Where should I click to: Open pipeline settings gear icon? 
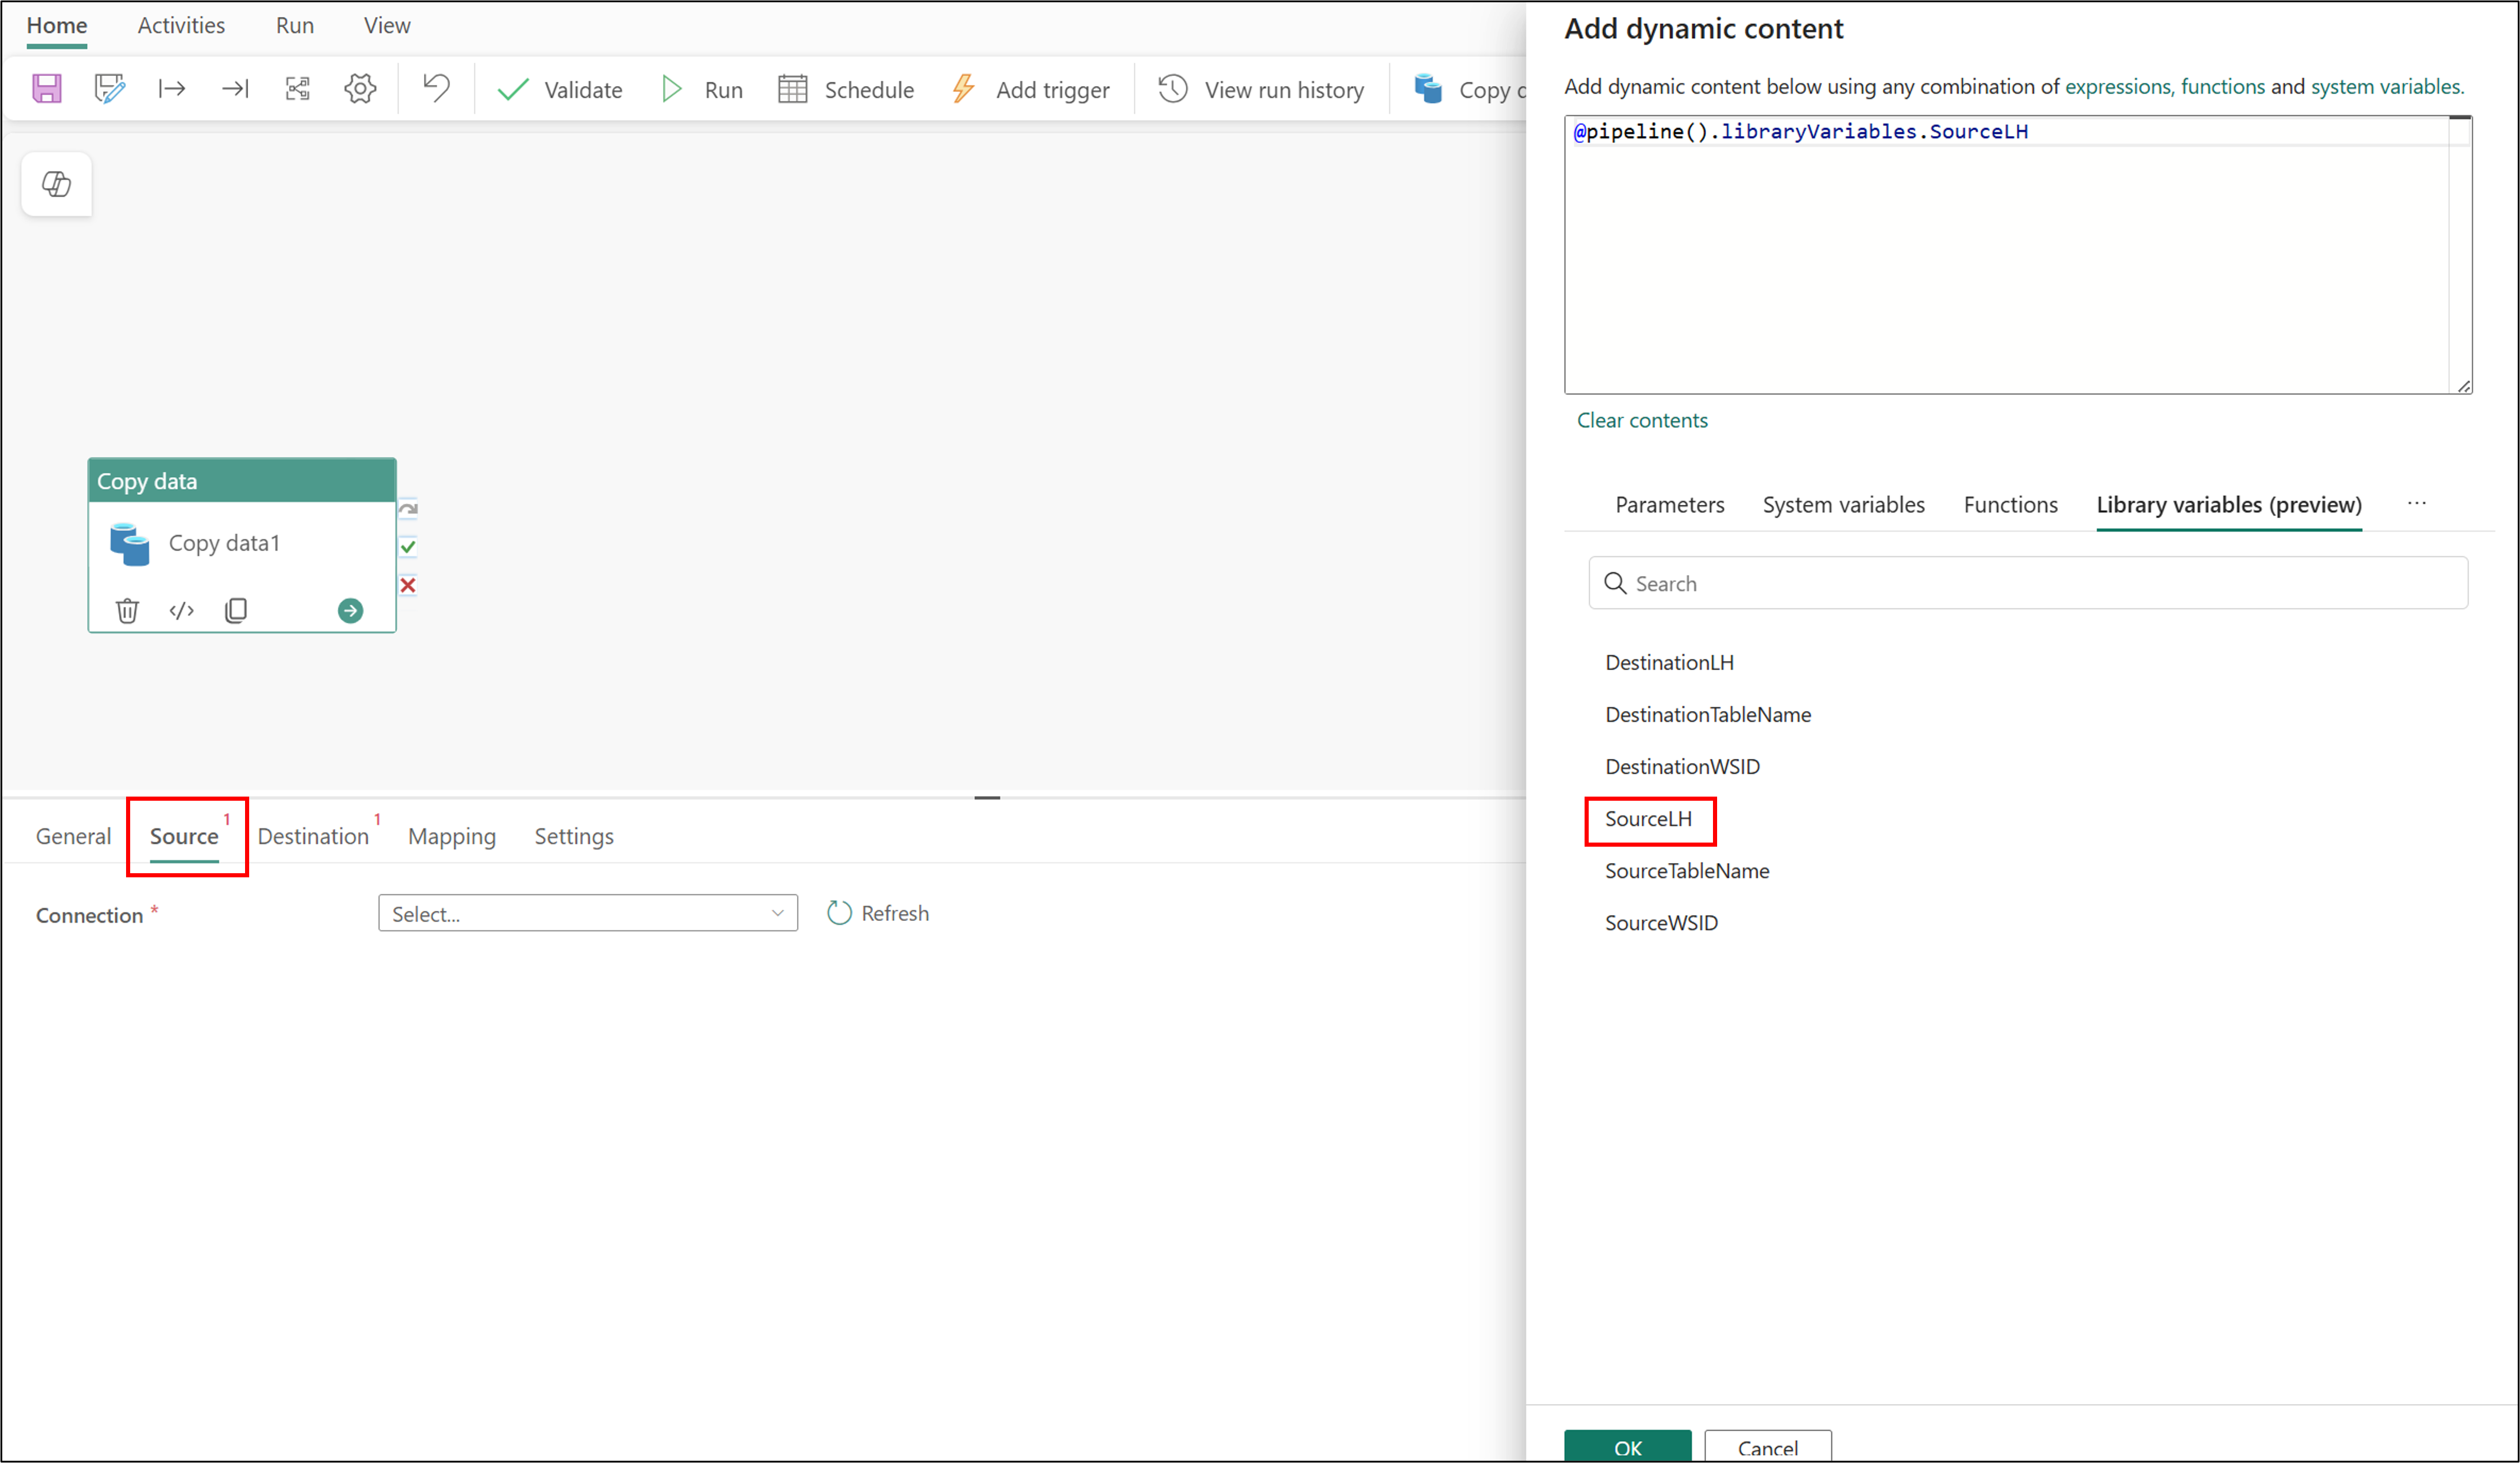[x=360, y=89]
